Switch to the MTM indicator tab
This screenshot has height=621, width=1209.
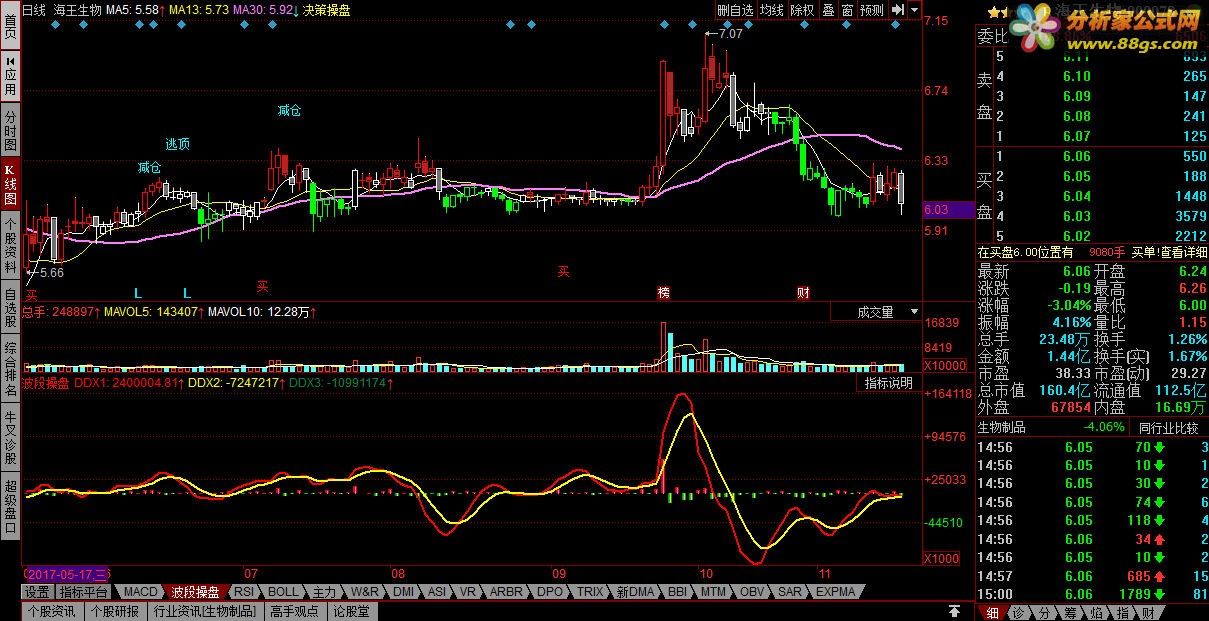coord(713,592)
